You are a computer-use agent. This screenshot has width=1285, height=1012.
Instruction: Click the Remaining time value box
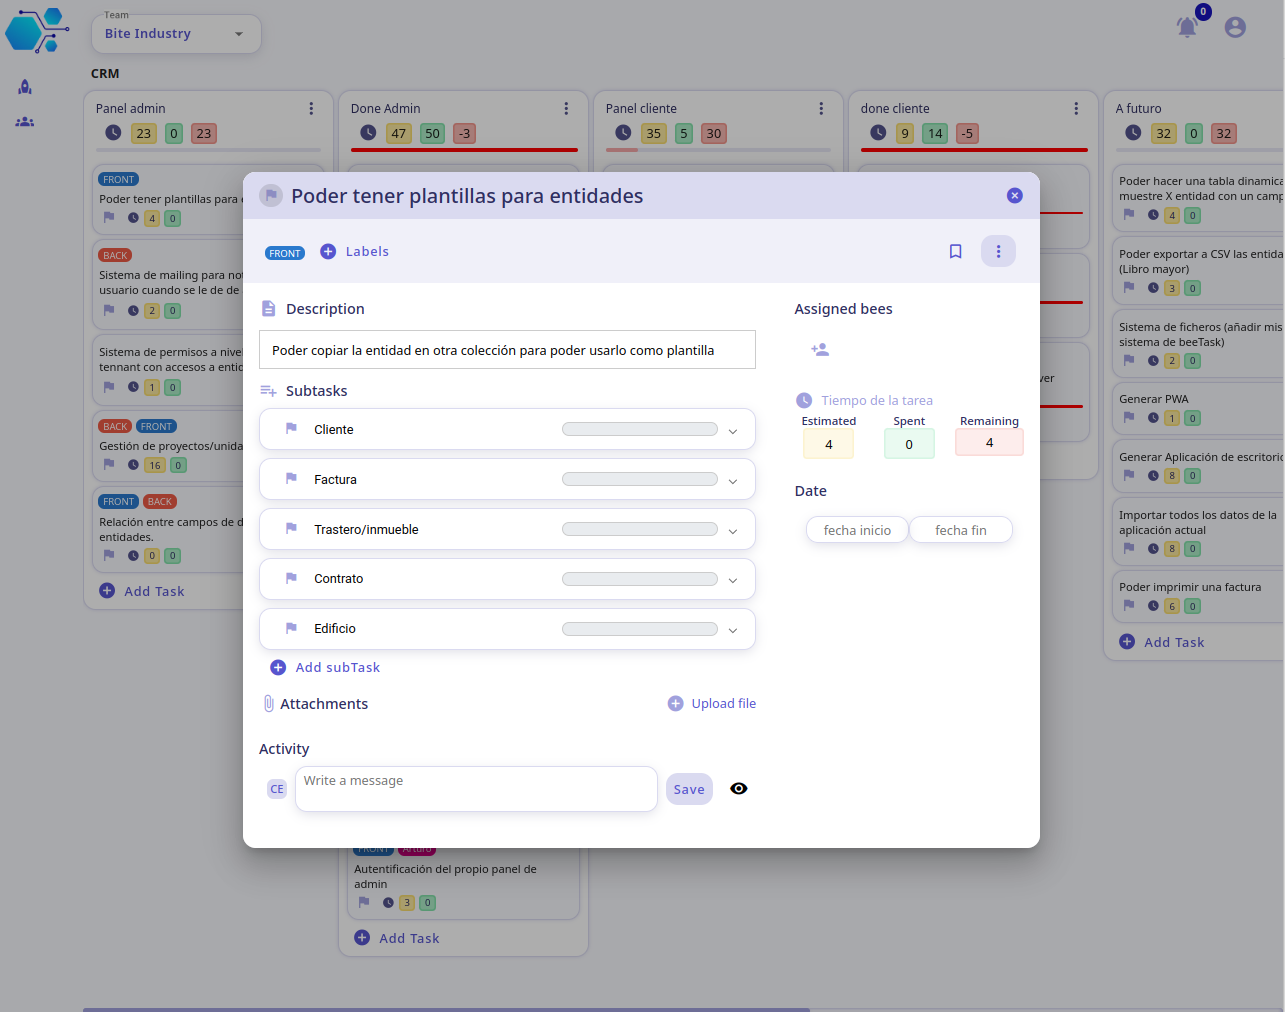tap(989, 443)
